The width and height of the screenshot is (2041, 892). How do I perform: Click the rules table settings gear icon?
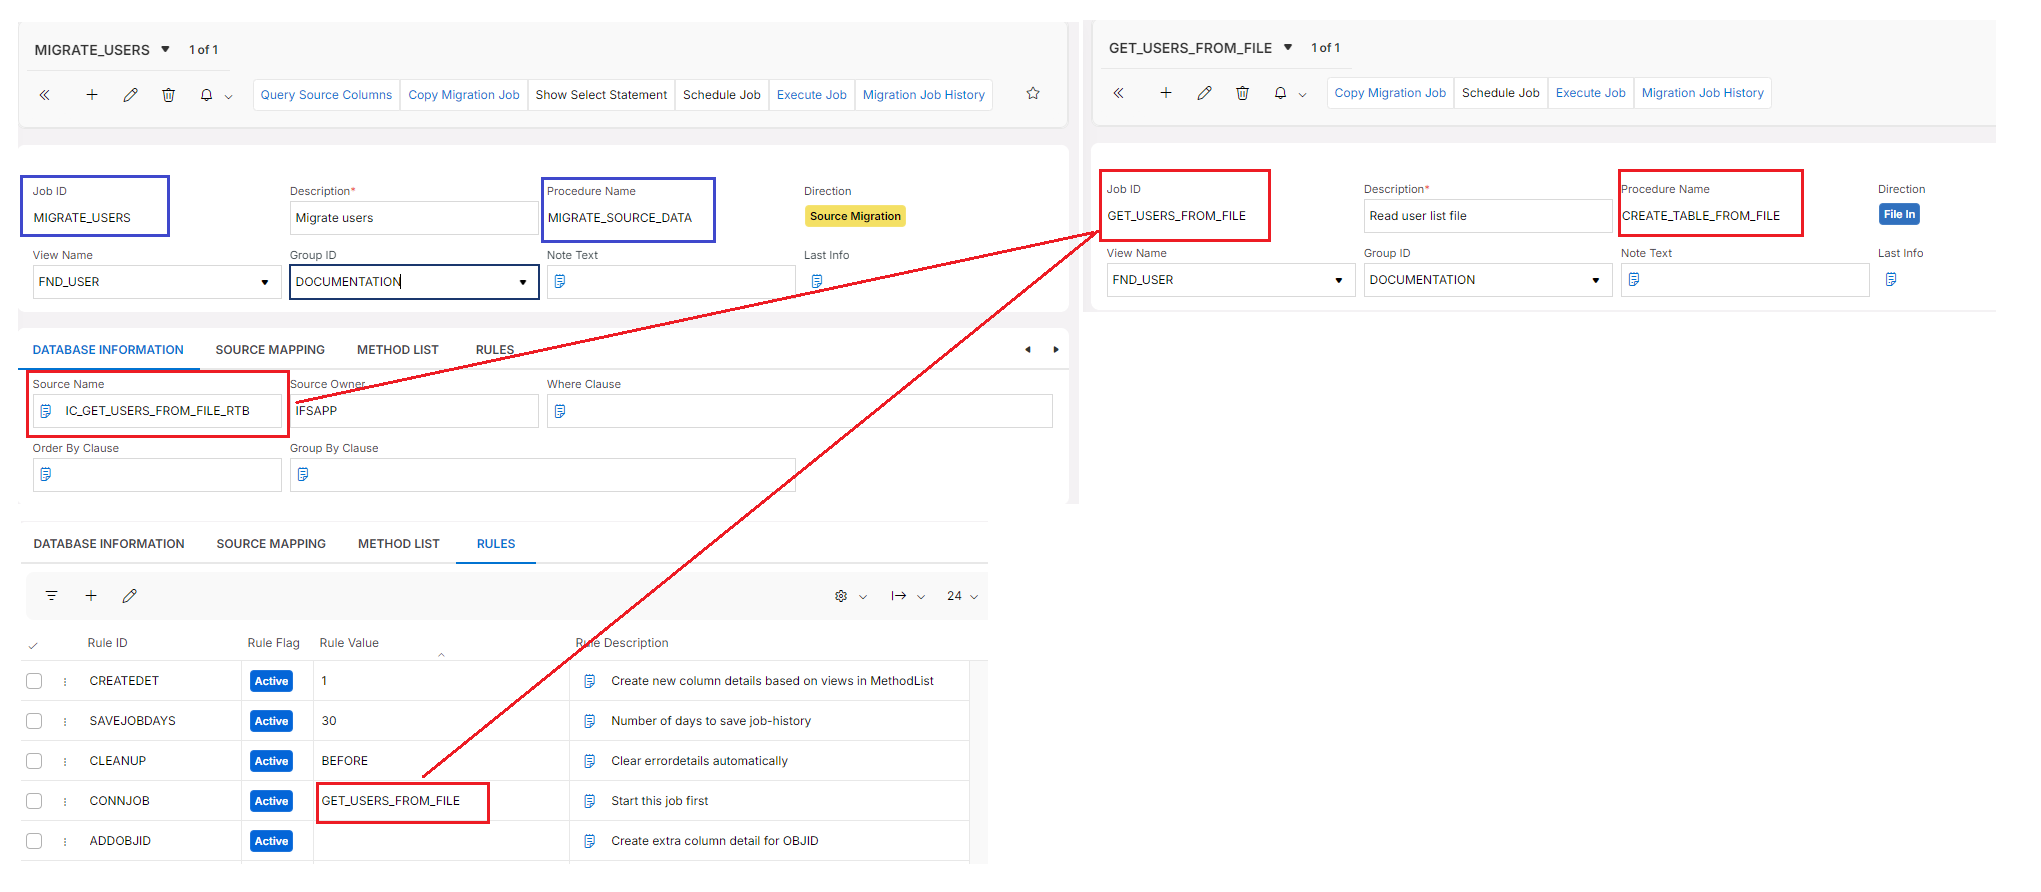click(841, 596)
